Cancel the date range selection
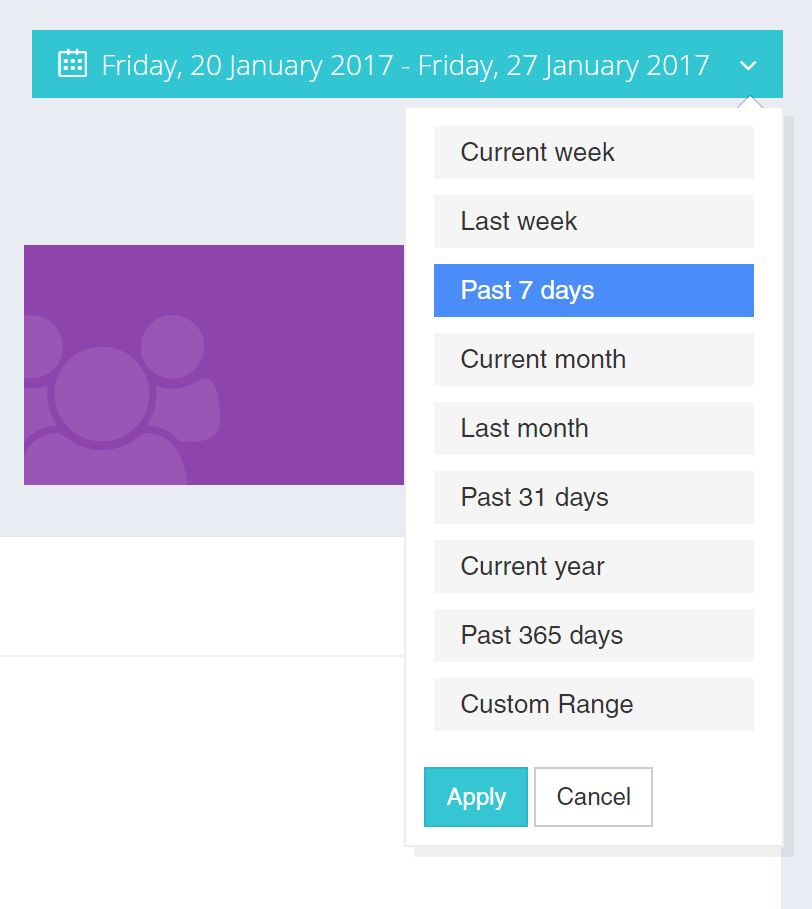The width and height of the screenshot is (812, 909). coord(593,797)
